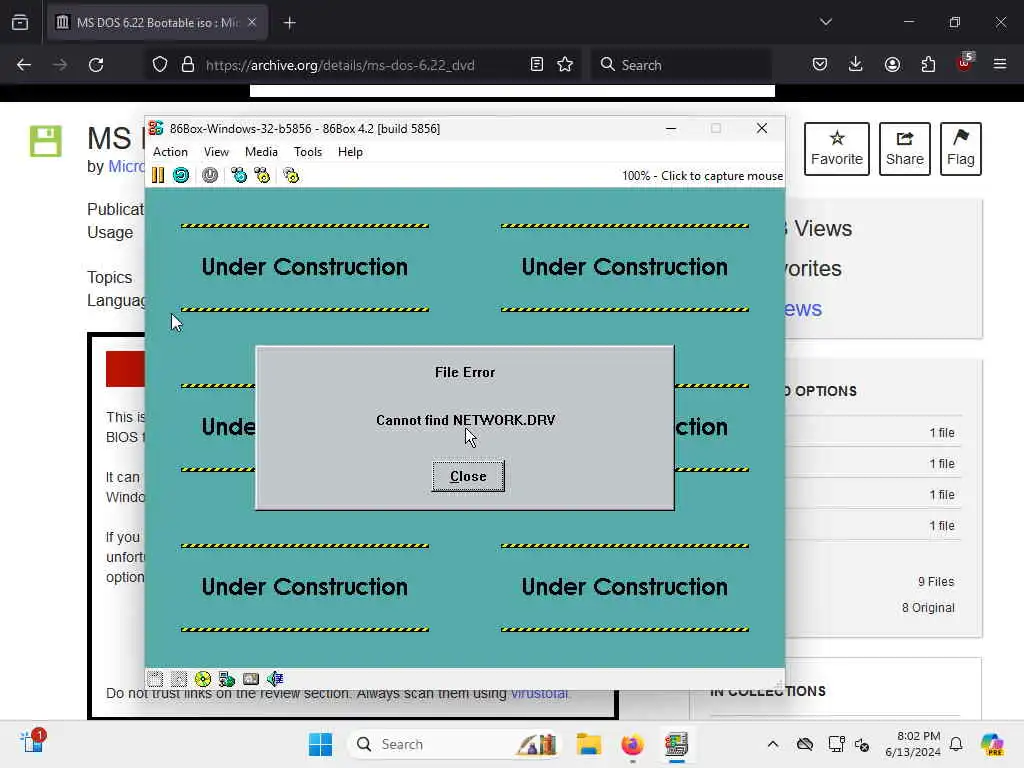Bookmark this page with star icon
Image resolution: width=1024 pixels, height=768 pixels.
tap(565, 64)
